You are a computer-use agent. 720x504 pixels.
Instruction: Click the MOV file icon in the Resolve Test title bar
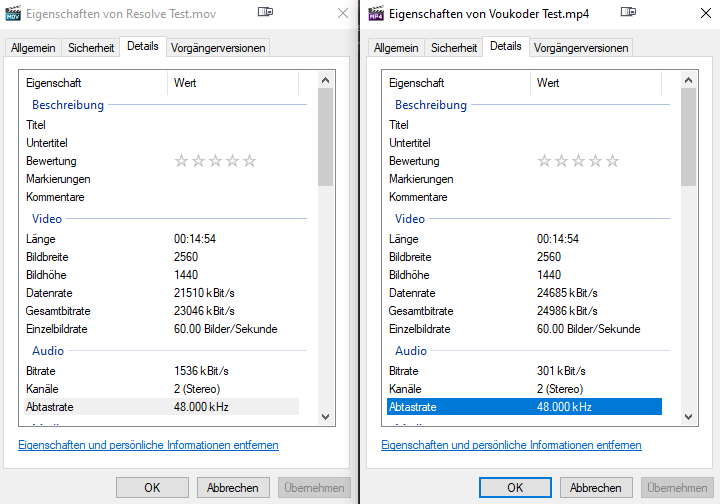(x=13, y=13)
